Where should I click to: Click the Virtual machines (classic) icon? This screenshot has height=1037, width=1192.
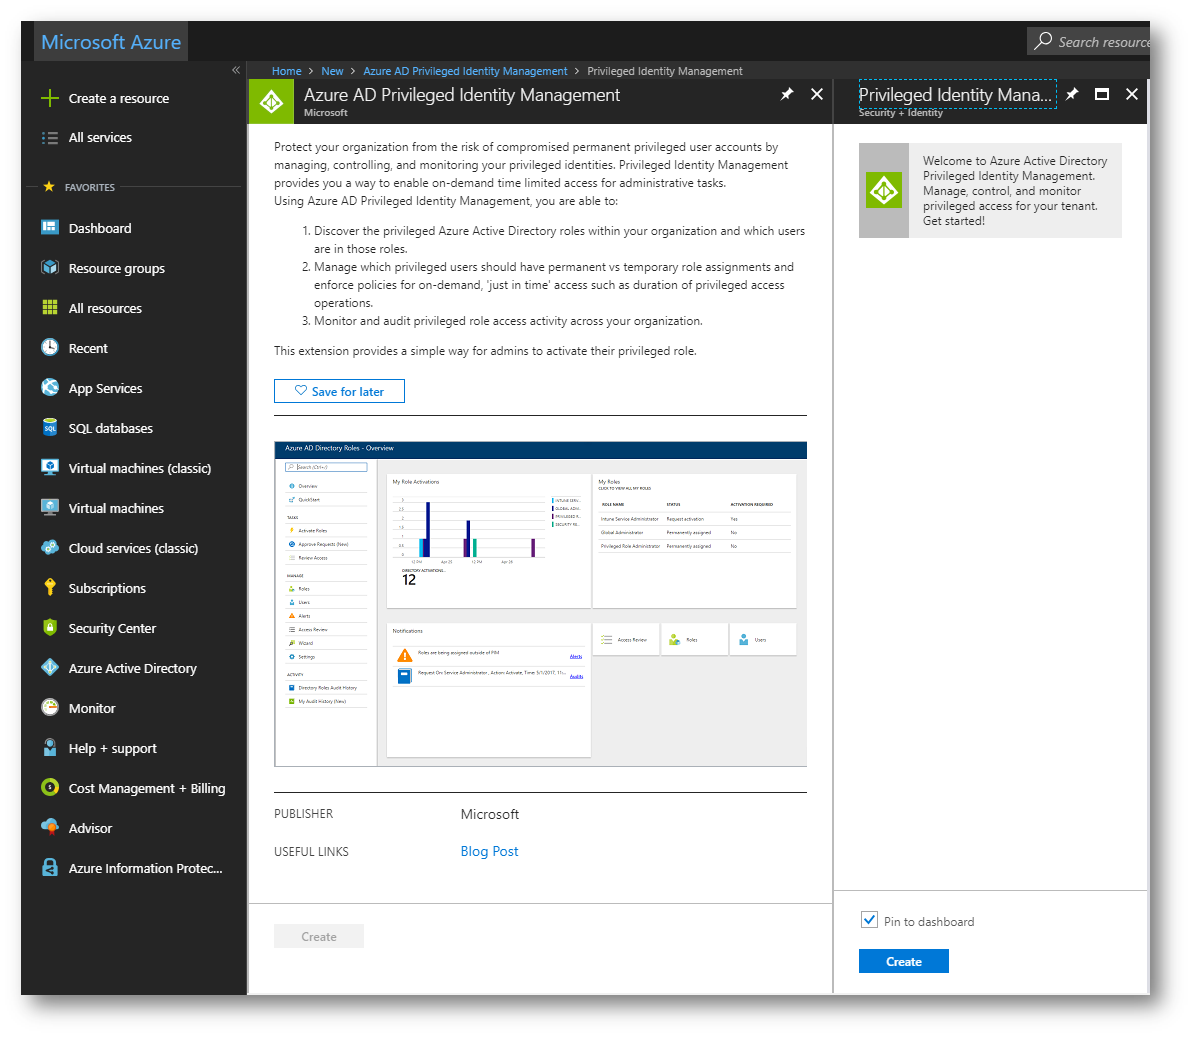pos(49,468)
